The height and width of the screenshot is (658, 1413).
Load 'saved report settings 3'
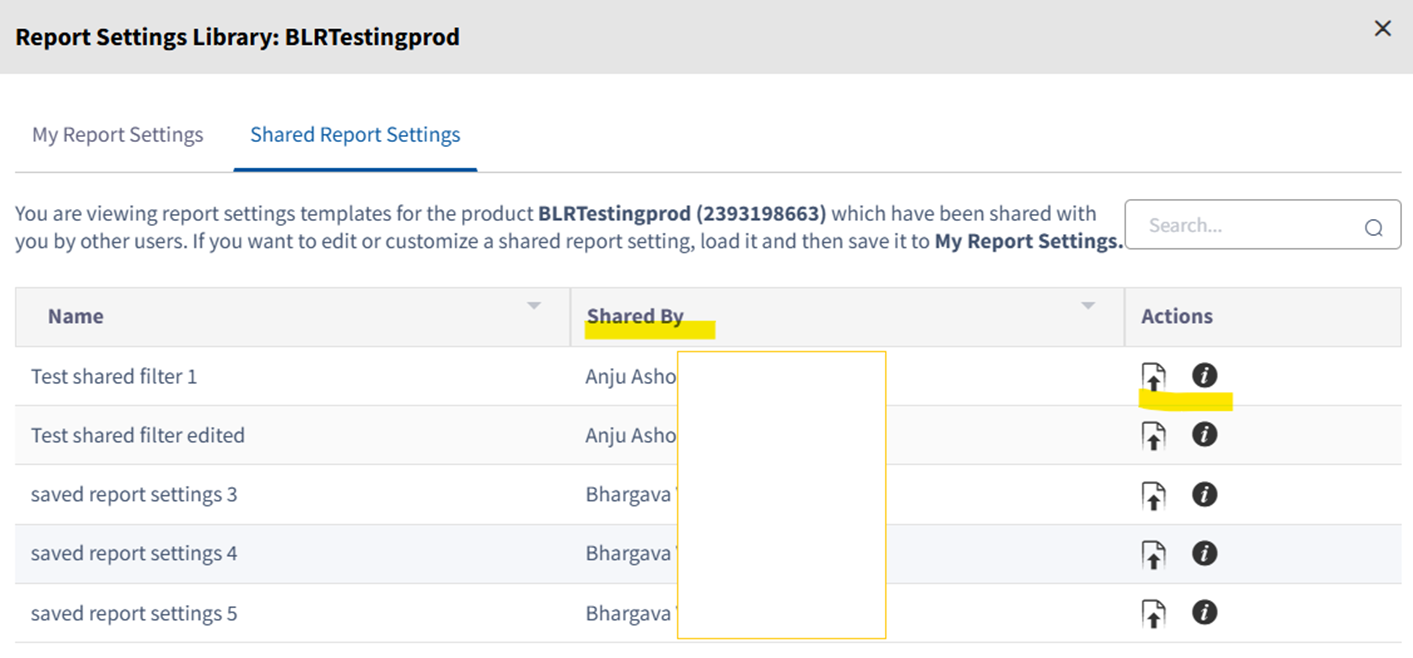point(1154,496)
